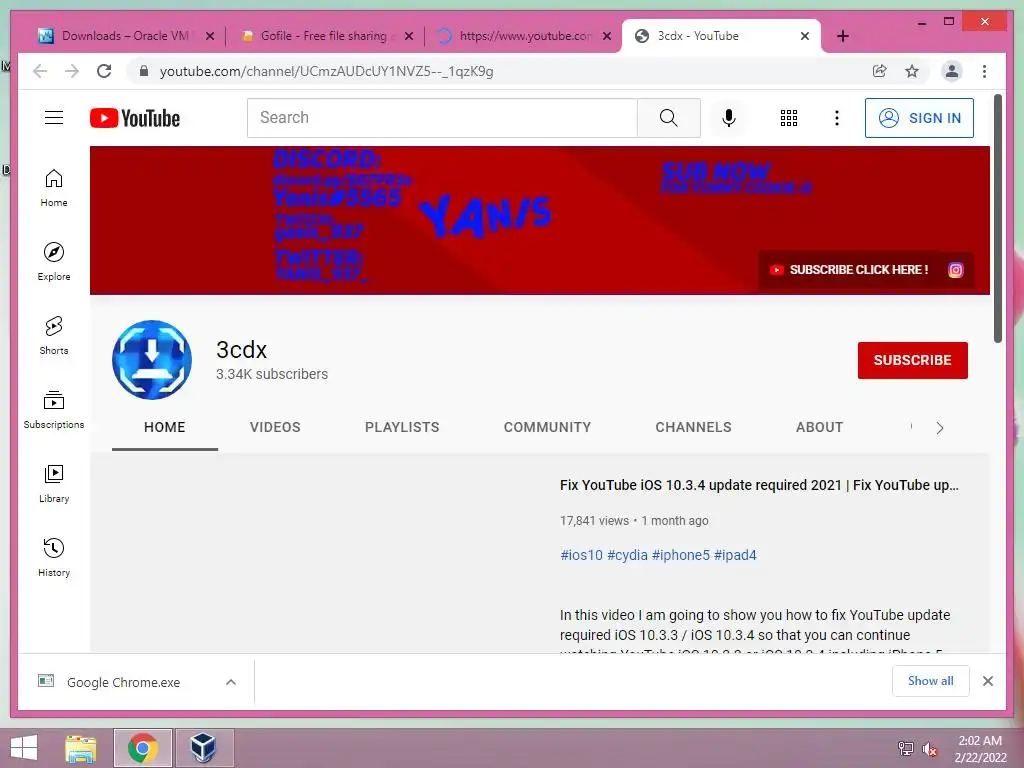Click the muted volume tray icon
1024x768 pixels.
tap(930, 749)
